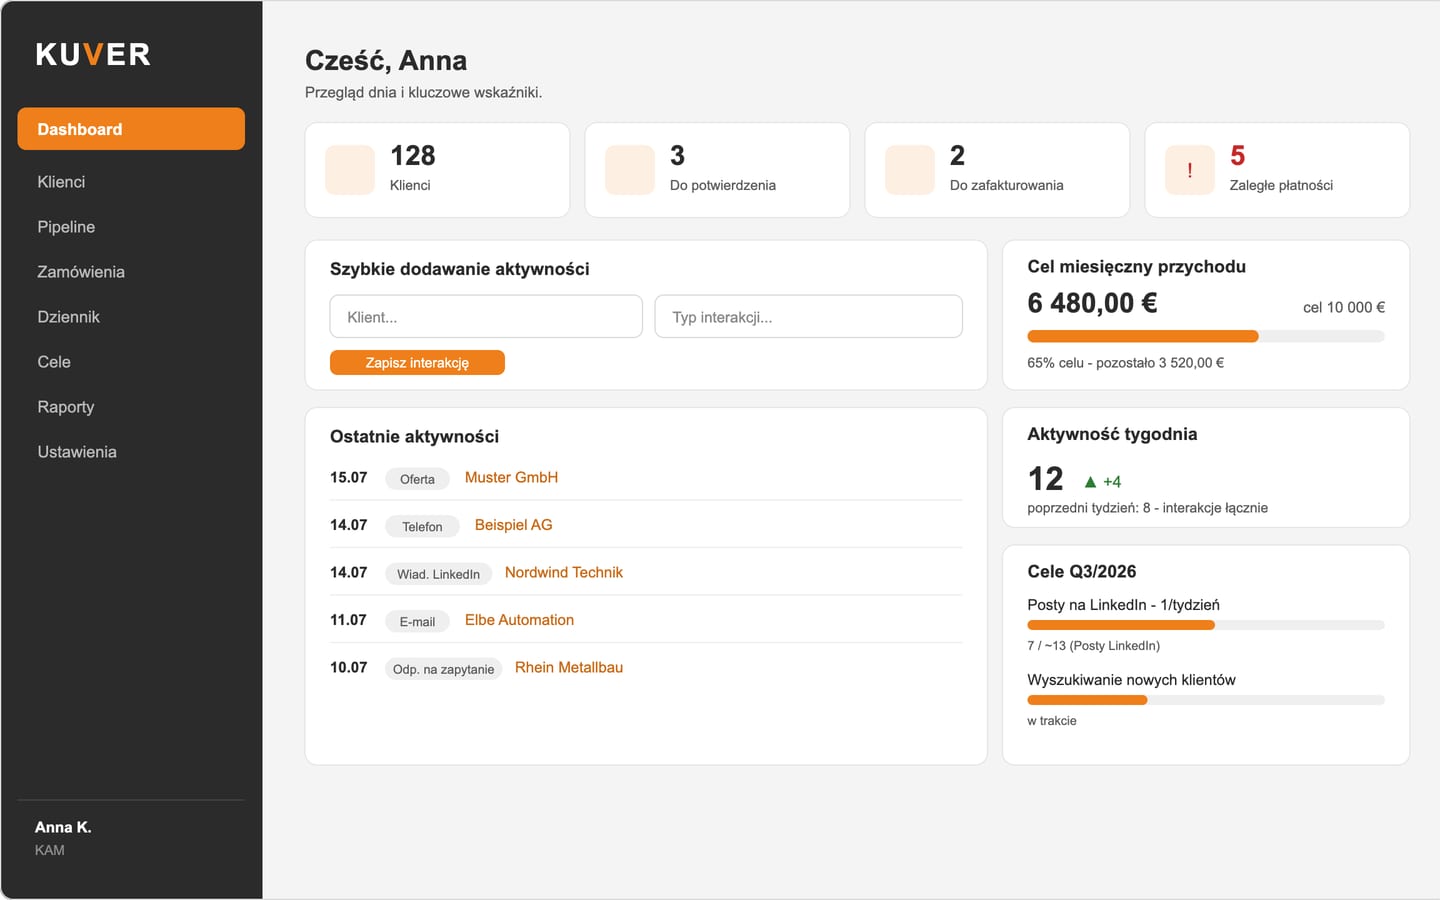Click the Klienci card icon tile

(x=350, y=169)
